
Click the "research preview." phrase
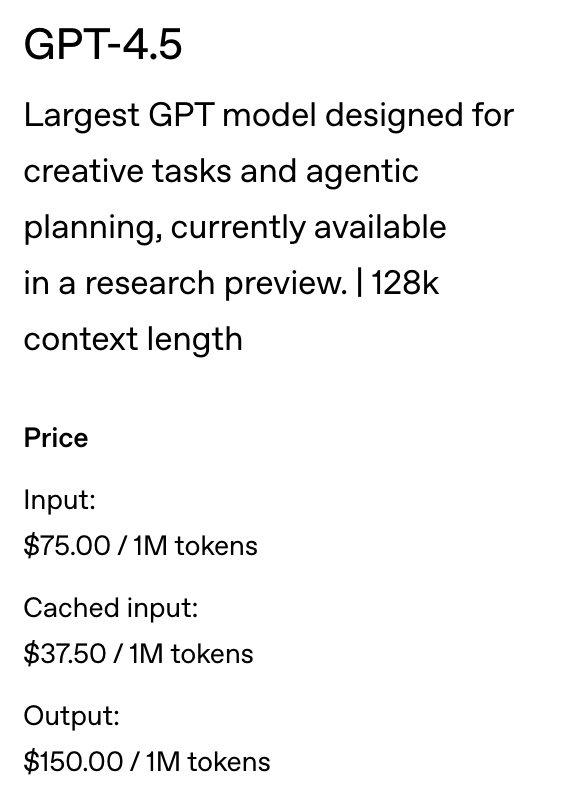pyautogui.click(x=216, y=284)
